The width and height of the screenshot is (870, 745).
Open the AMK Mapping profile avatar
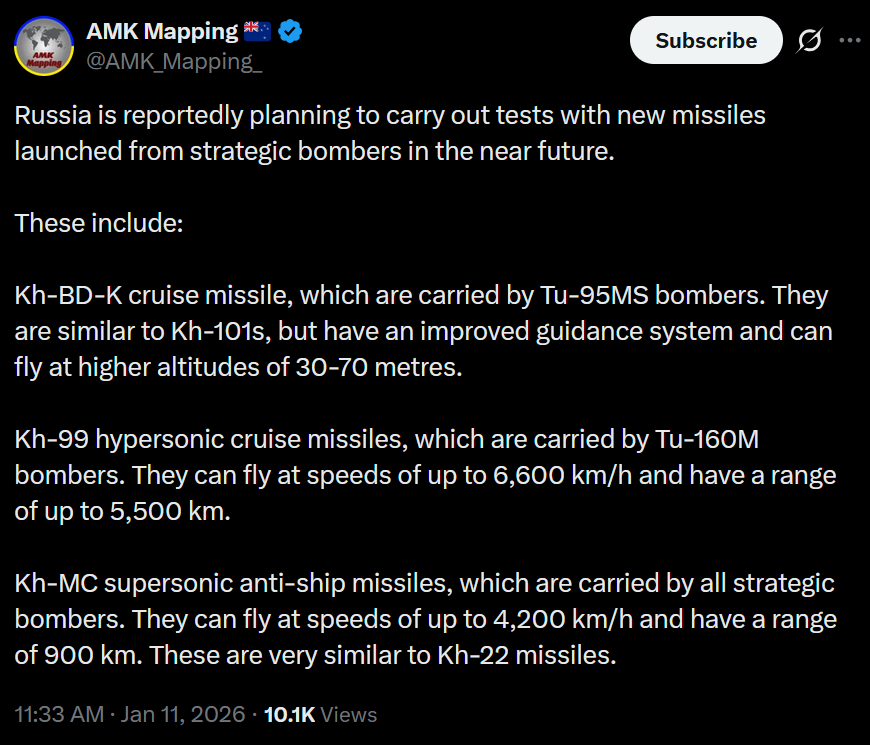[44, 46]
